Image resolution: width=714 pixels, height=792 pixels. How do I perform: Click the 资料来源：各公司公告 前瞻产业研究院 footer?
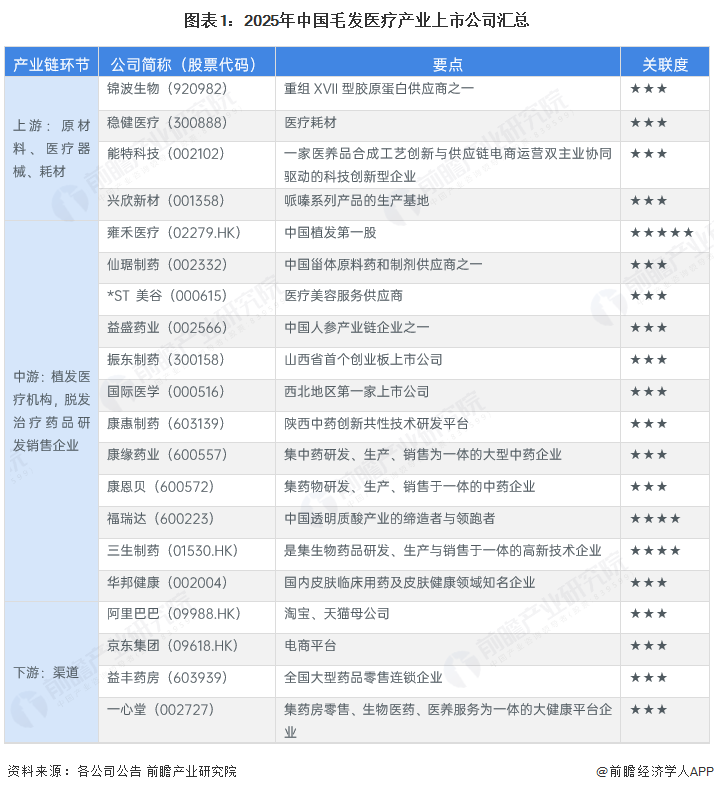pyautogui.click(x=121, y=771)
